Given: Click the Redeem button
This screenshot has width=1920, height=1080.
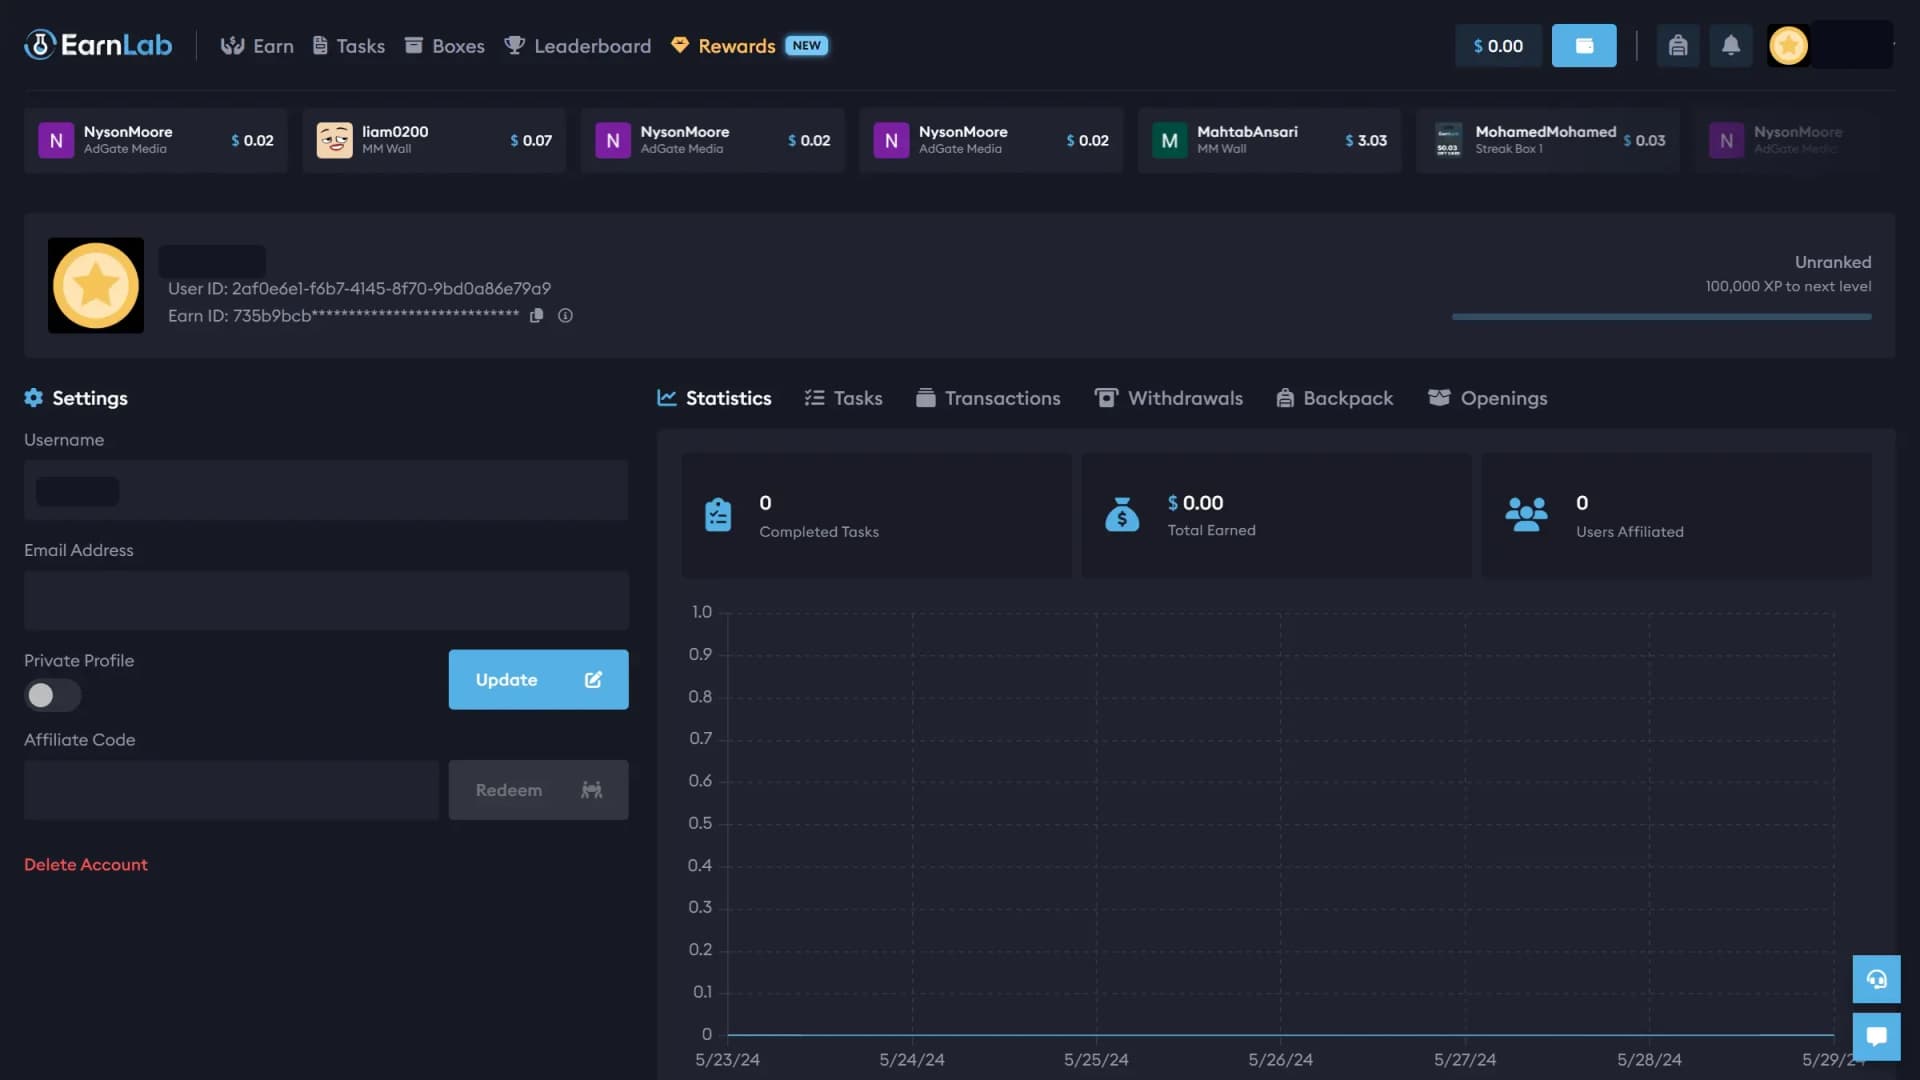Looking at the screenshot, I should [x=538, y=790].
